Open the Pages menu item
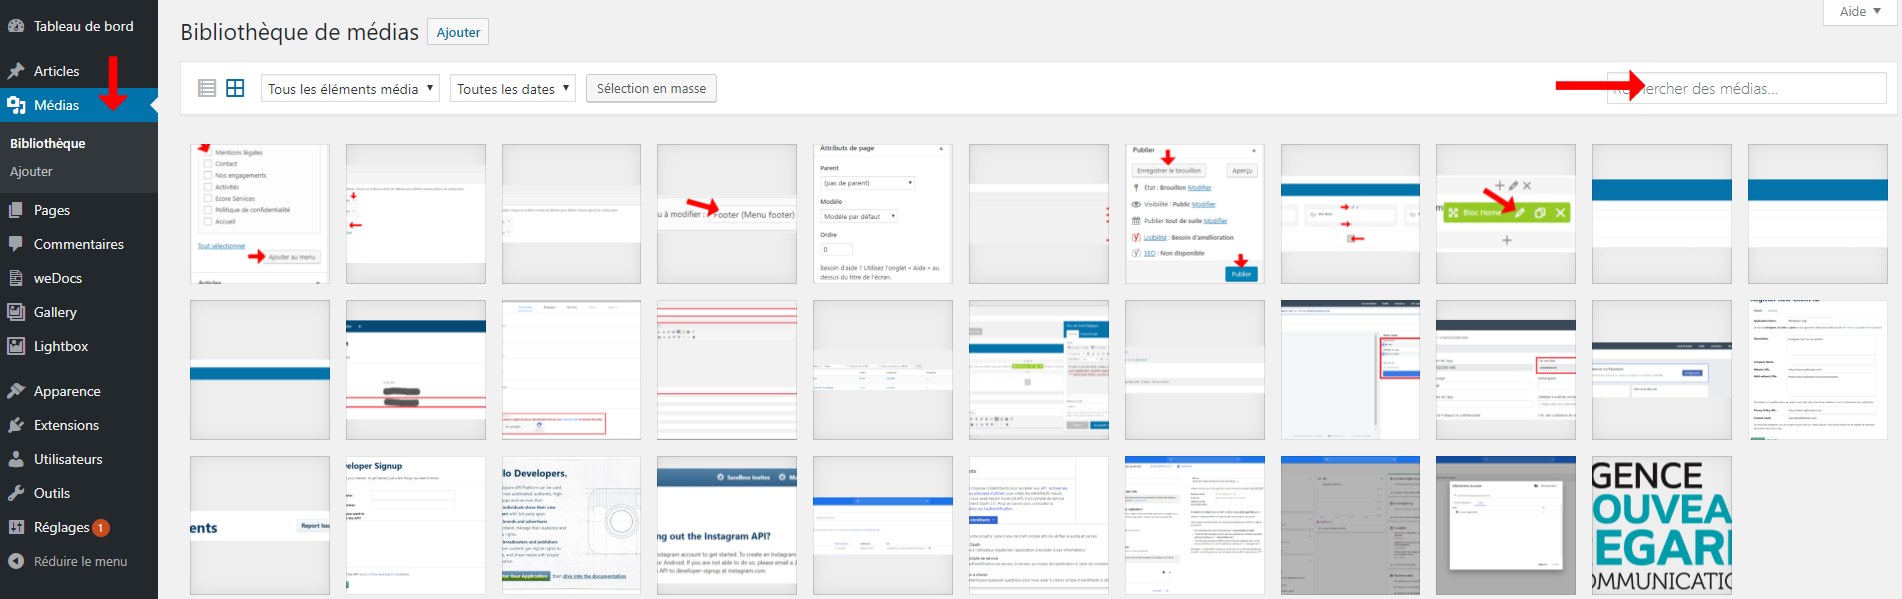This screenshot has width=1902, height=599. pos(52,210)
